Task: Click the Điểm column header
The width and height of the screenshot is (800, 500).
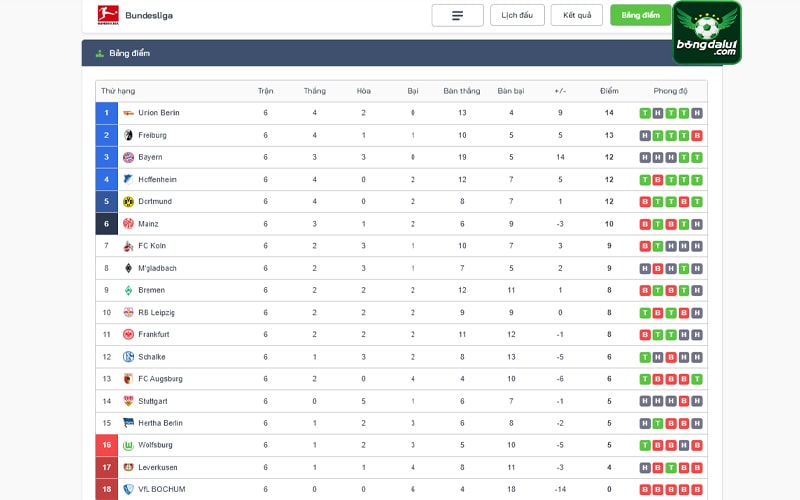Action: pyautogui.click(x=609, y=91)
